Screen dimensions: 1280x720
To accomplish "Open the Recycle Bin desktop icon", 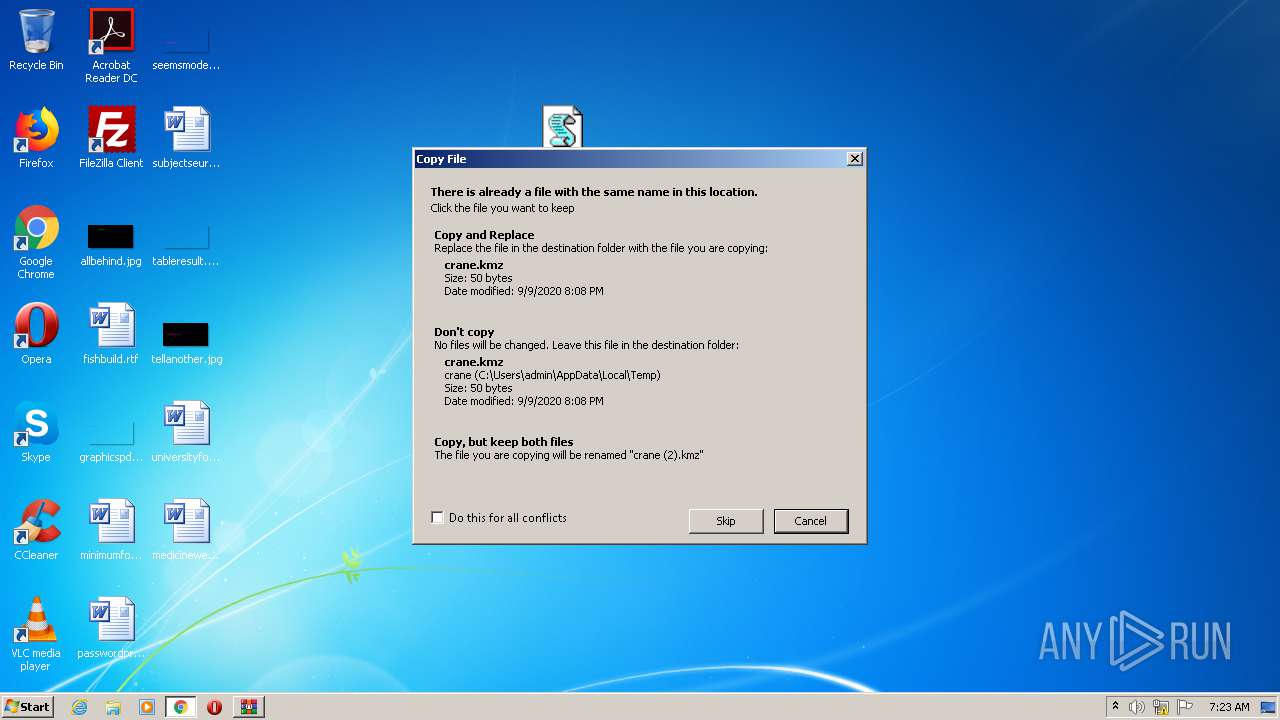I will click(36, 40).
